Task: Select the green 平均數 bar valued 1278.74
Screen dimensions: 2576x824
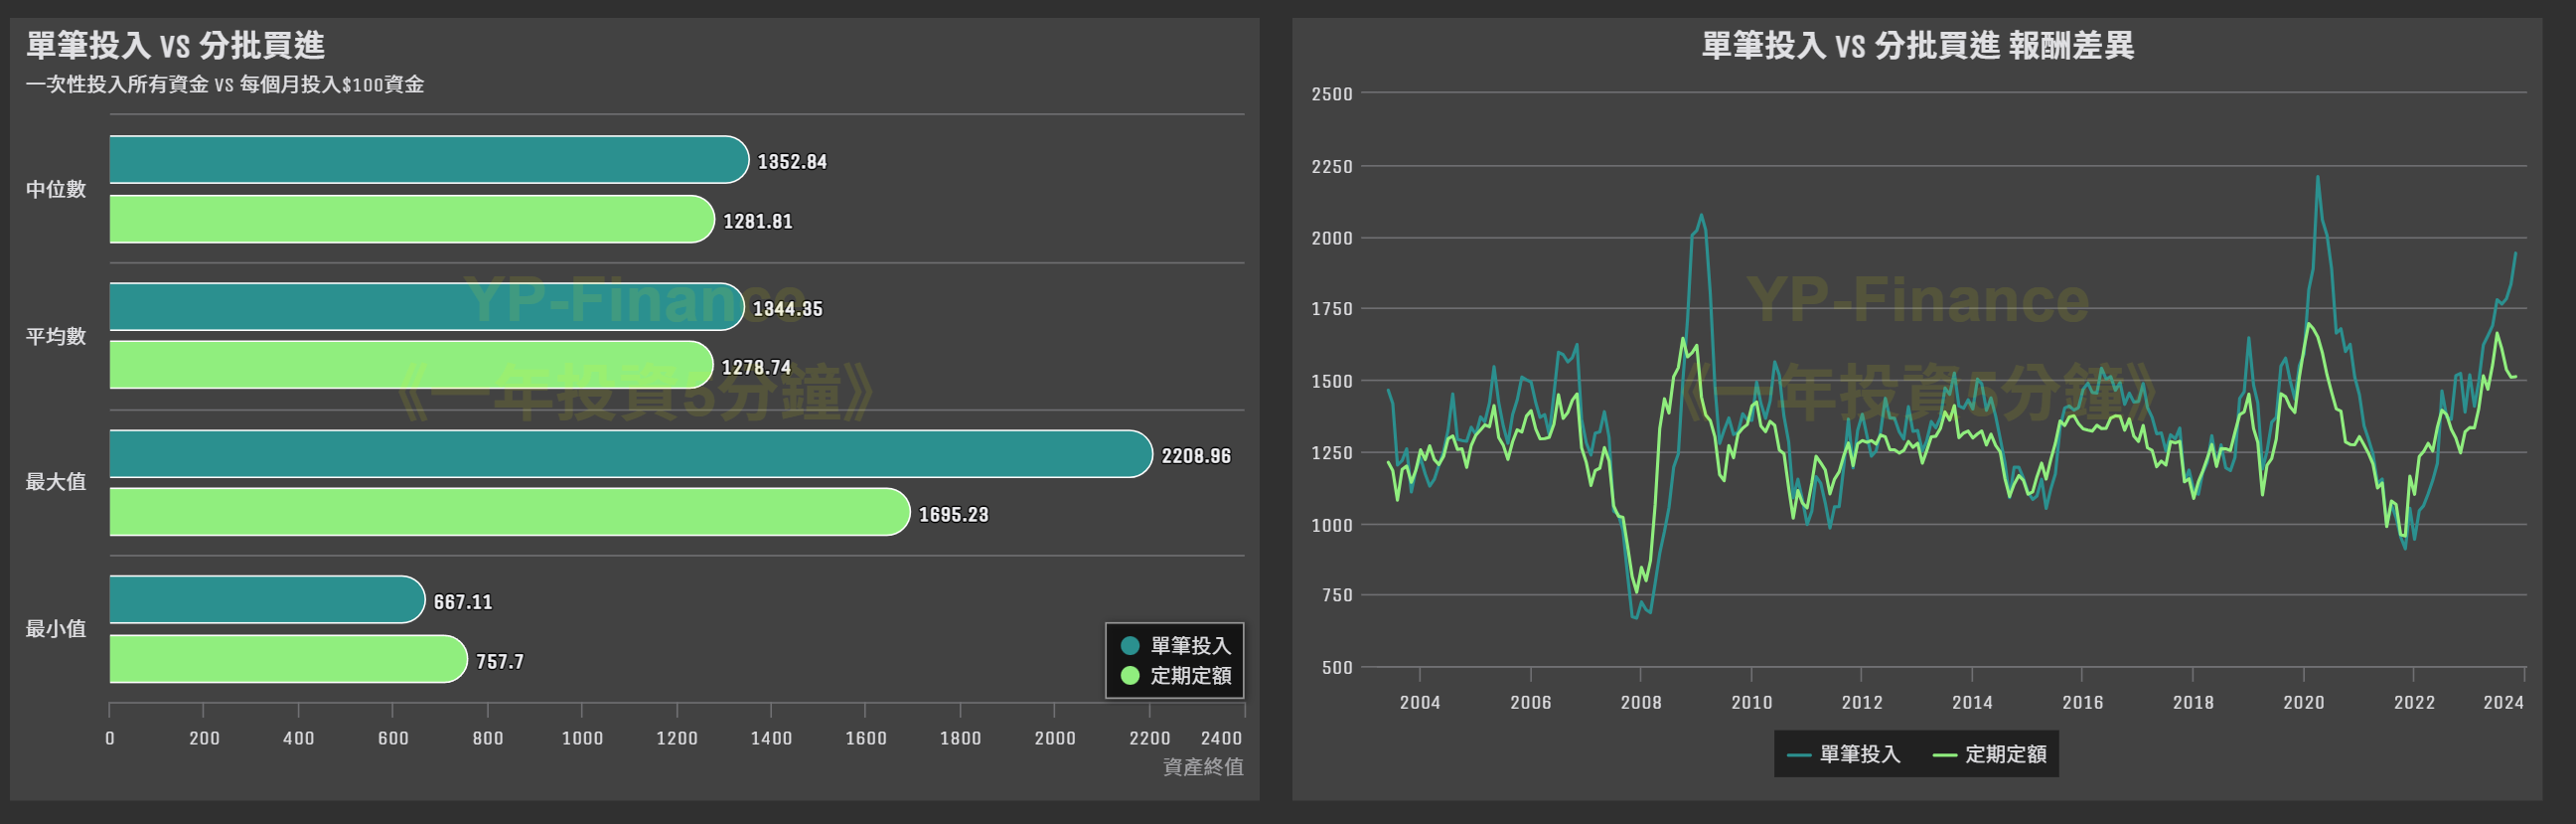Action: [x=410, y=365]
